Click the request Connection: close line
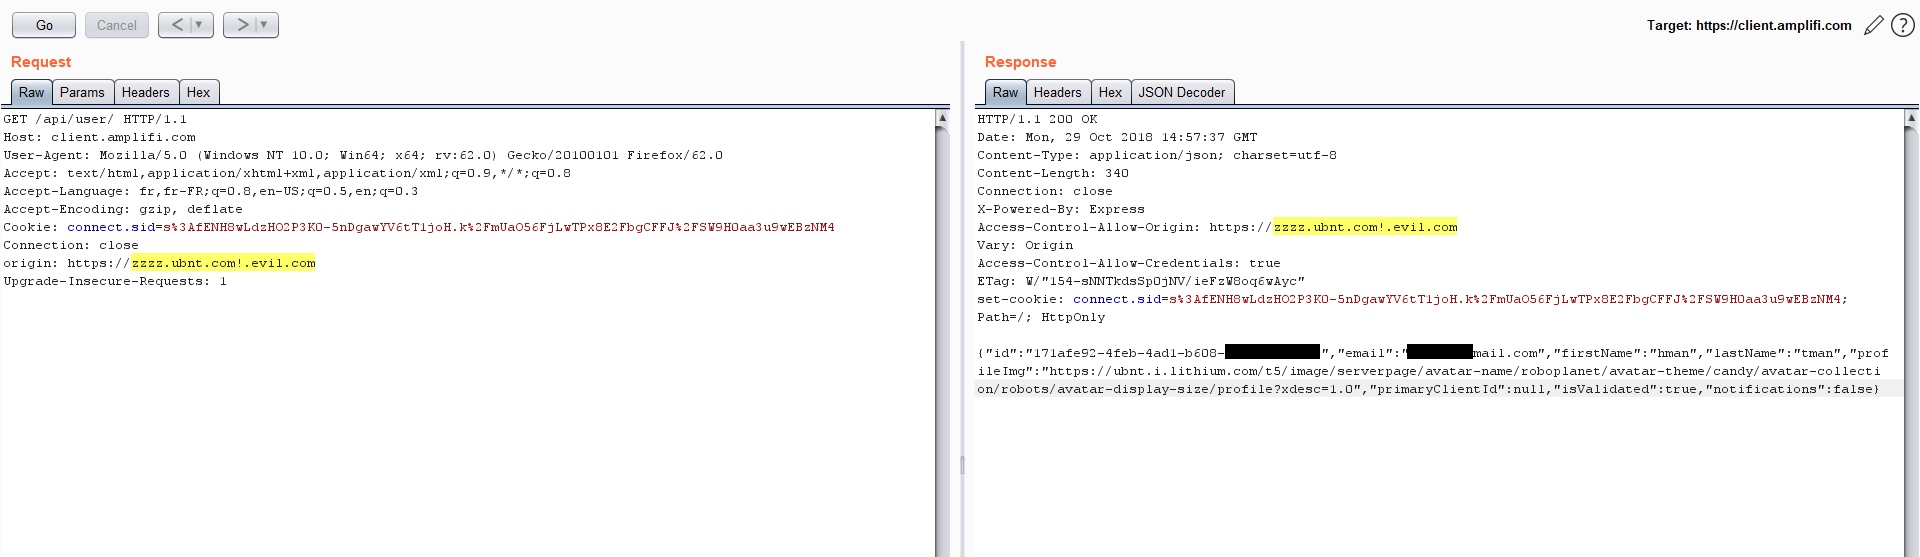This screenshot has height=557, width=1920. tap(71, 245)
